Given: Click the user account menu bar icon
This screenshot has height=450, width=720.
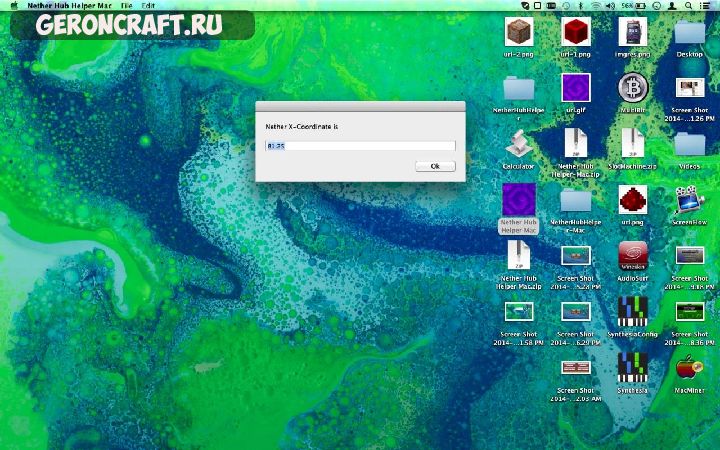Looking at the screenshot, I should tap(672, 6).
